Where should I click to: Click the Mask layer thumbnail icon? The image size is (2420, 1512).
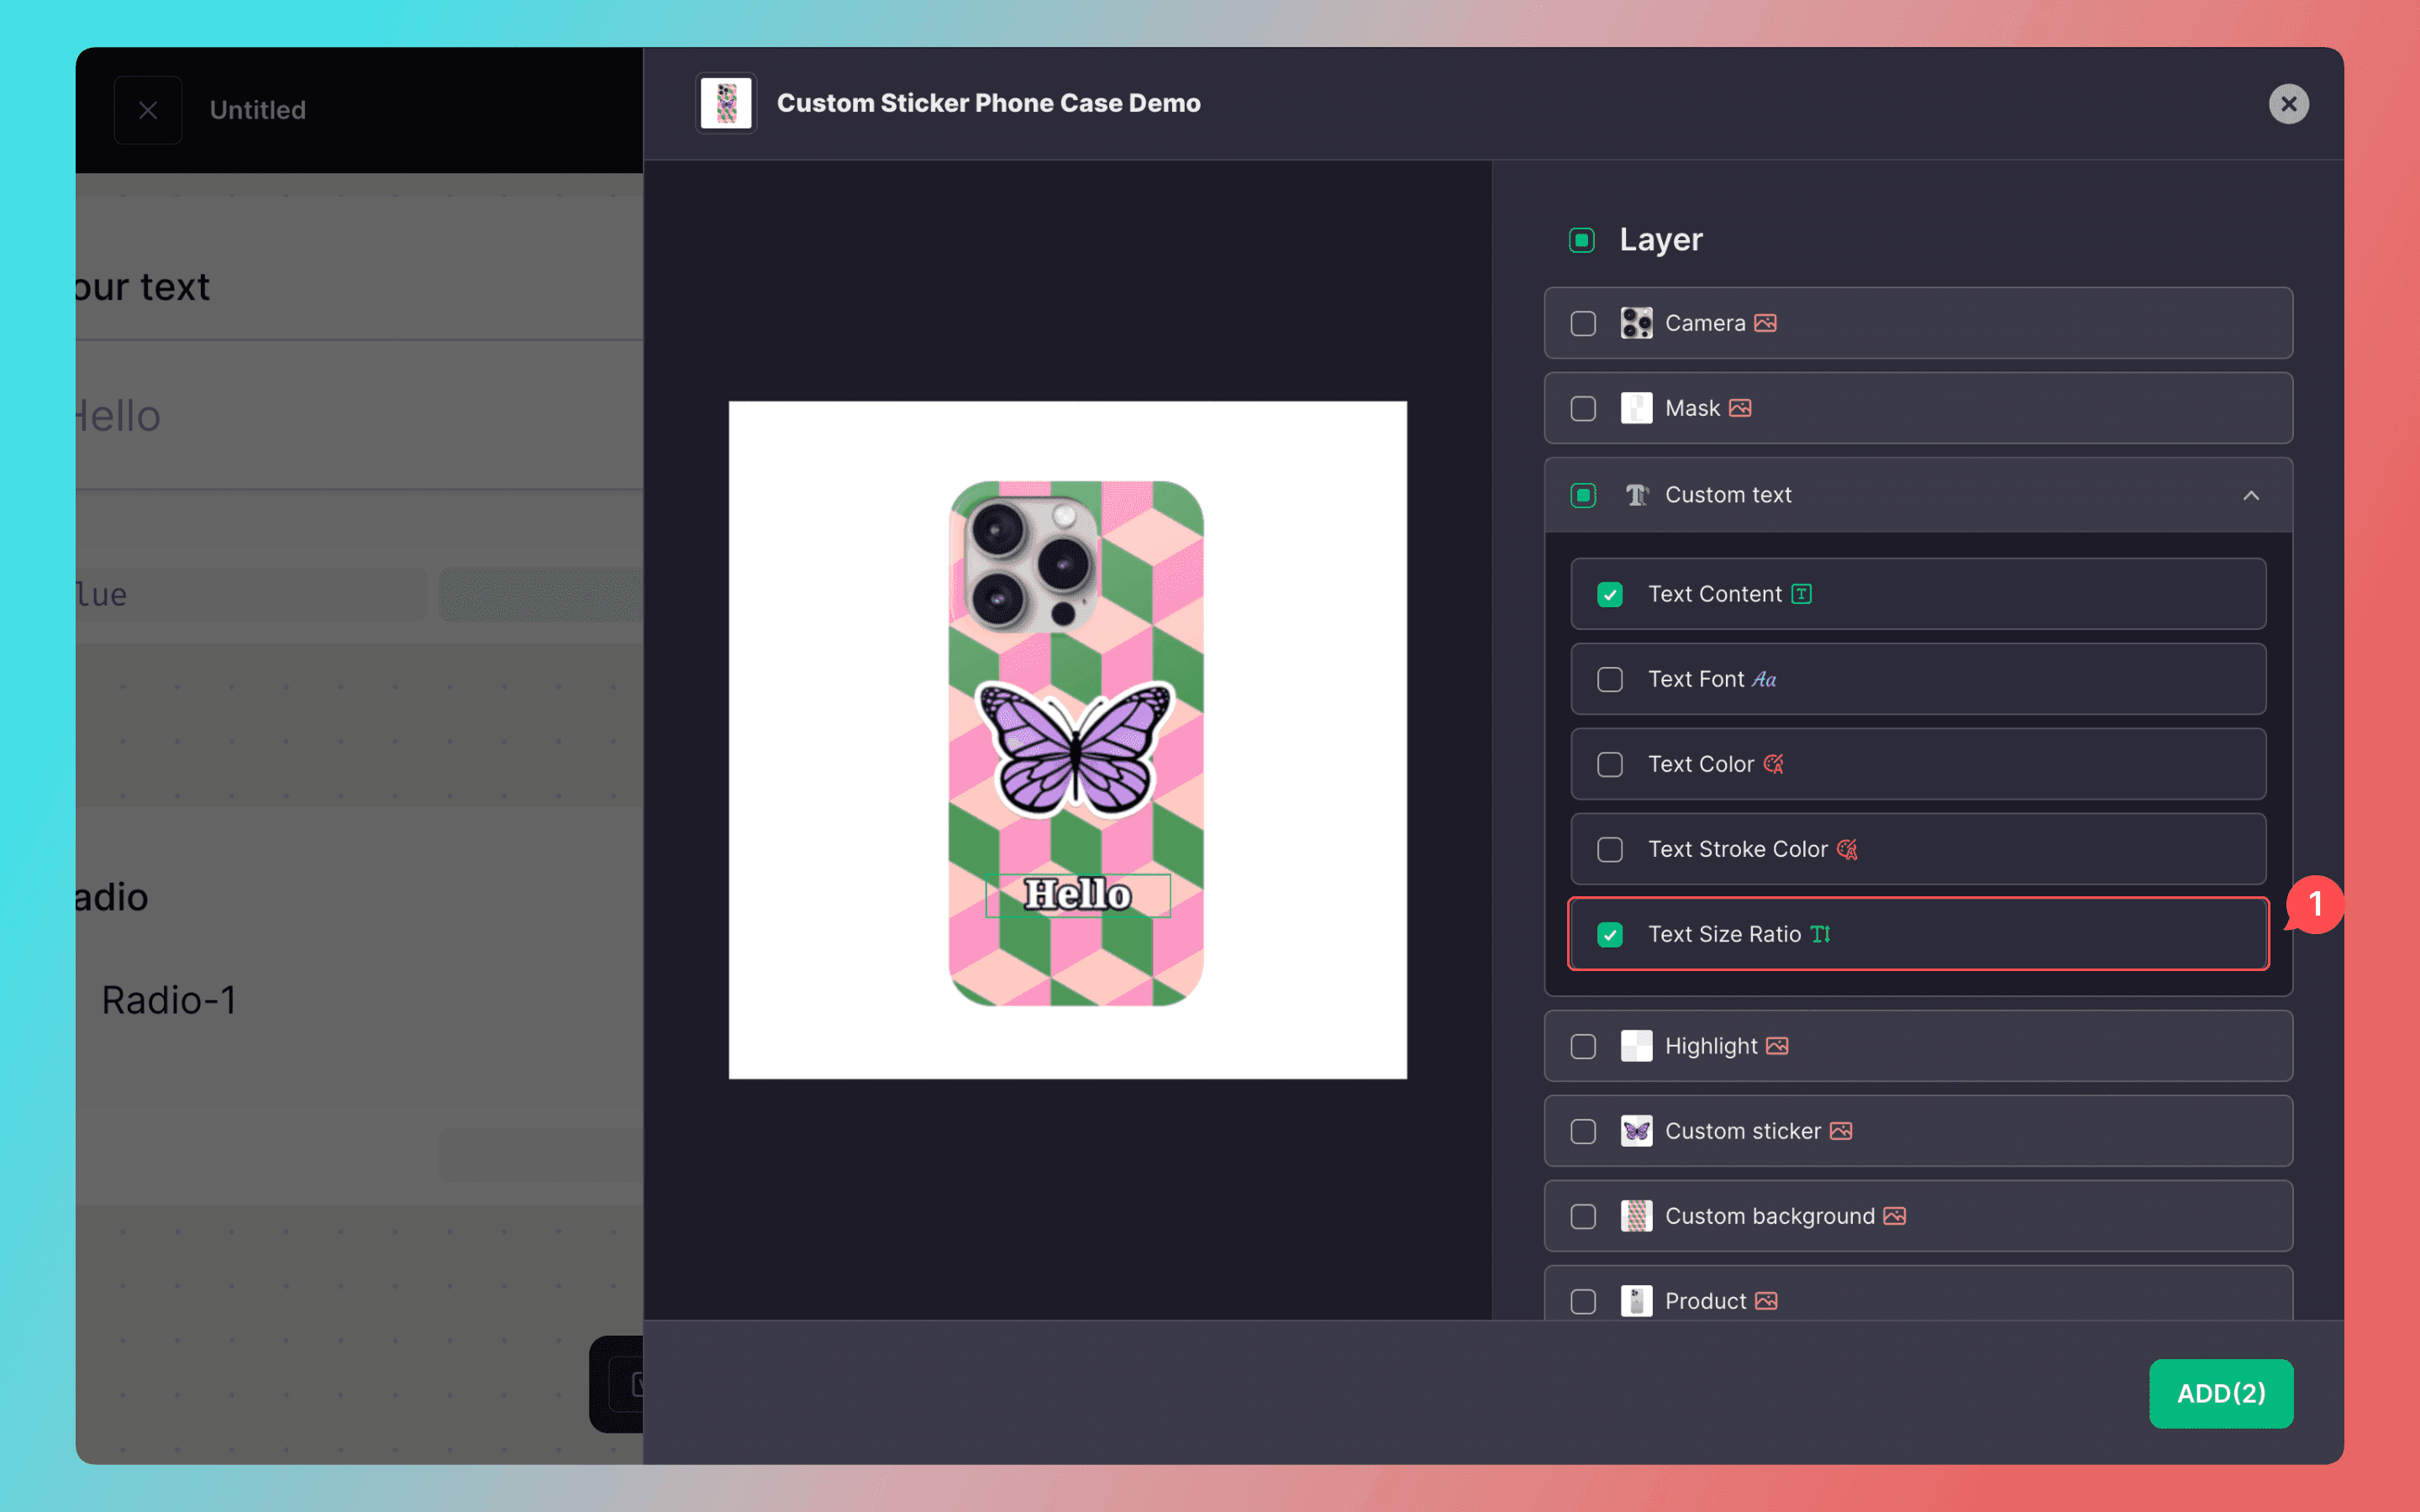click(x=1636, y=408)
